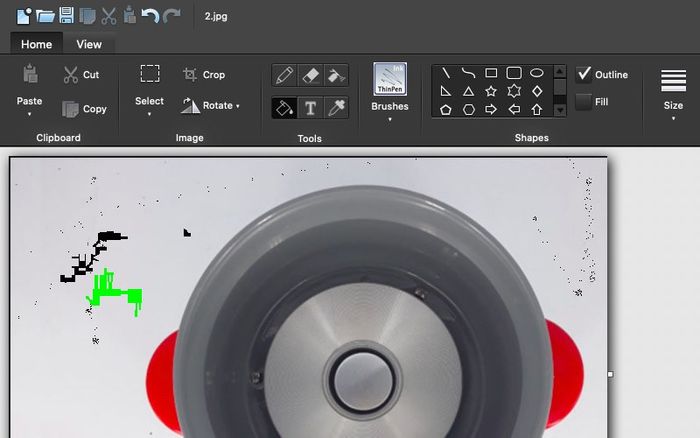Toggle the rectangular Select tool

pyautogui.click(x=150, y=74)
